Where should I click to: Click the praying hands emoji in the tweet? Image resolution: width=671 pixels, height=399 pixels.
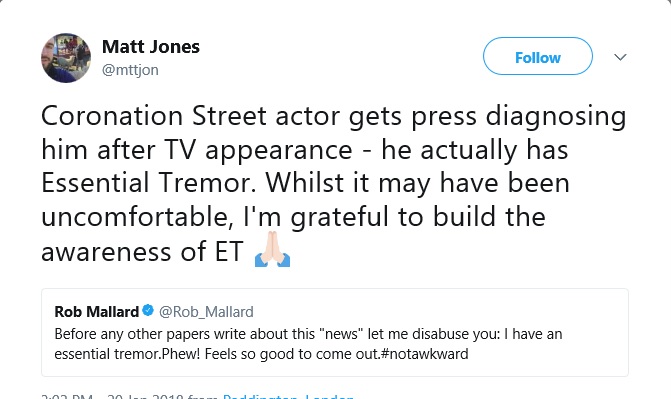pos(273,250)
